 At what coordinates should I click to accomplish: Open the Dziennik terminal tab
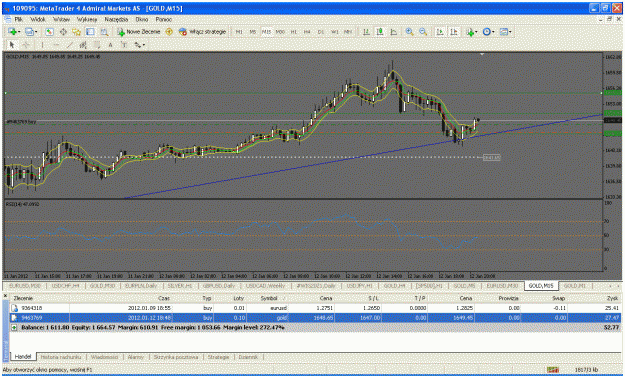point(248,357)
